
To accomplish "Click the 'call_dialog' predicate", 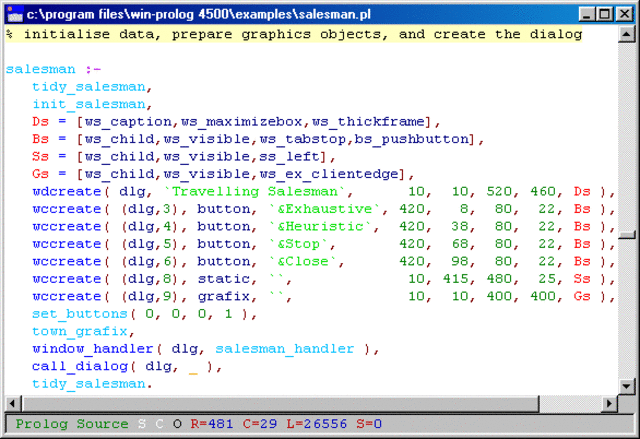I will tap(80, 367).
